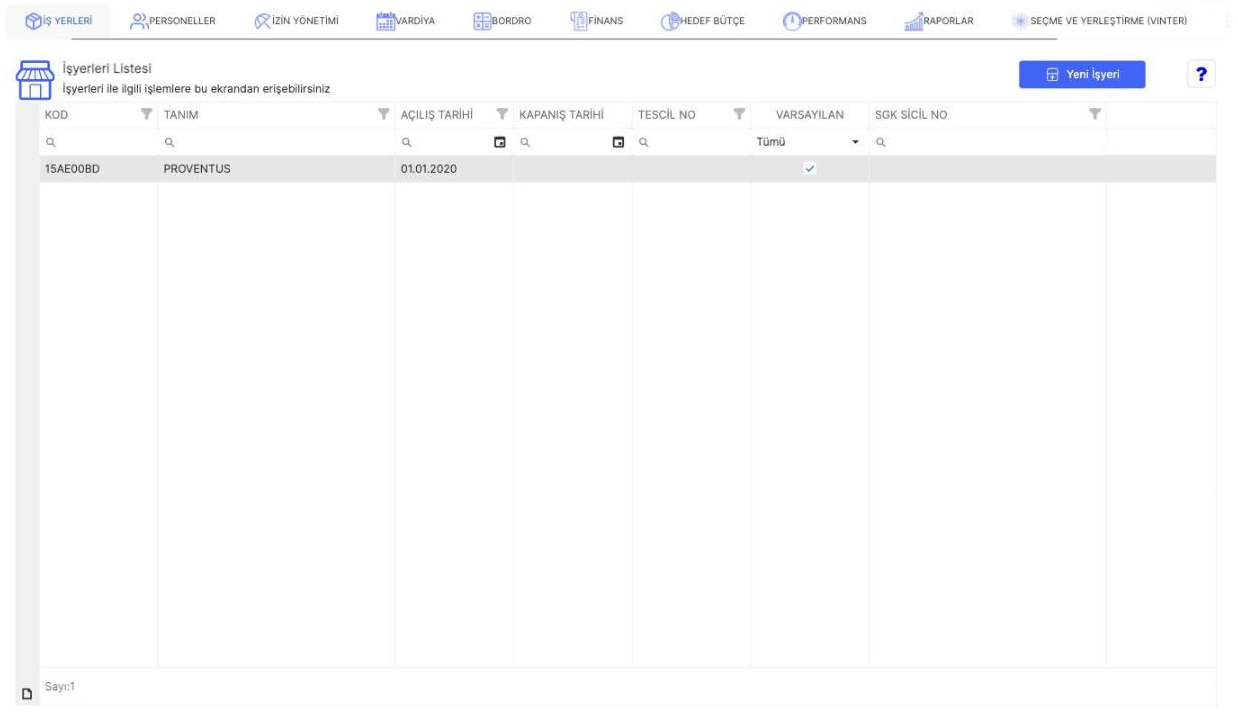Open the KOD column filter icon
This screenshot has height=716, width=1238.
(x=146, y=115)
